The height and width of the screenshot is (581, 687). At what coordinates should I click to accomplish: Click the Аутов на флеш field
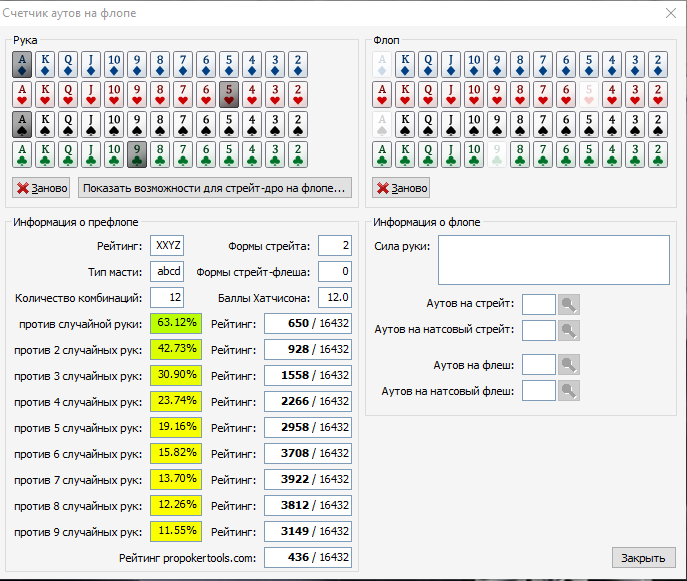539,365
